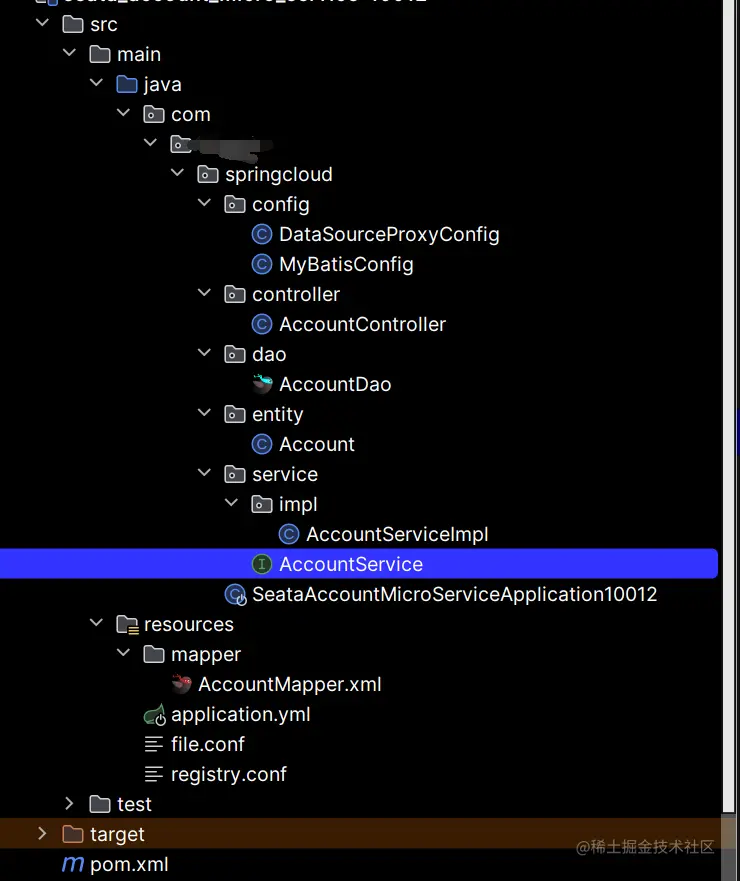
Task: Select AccountController in the project tree
Action: (x=362, y=324)
